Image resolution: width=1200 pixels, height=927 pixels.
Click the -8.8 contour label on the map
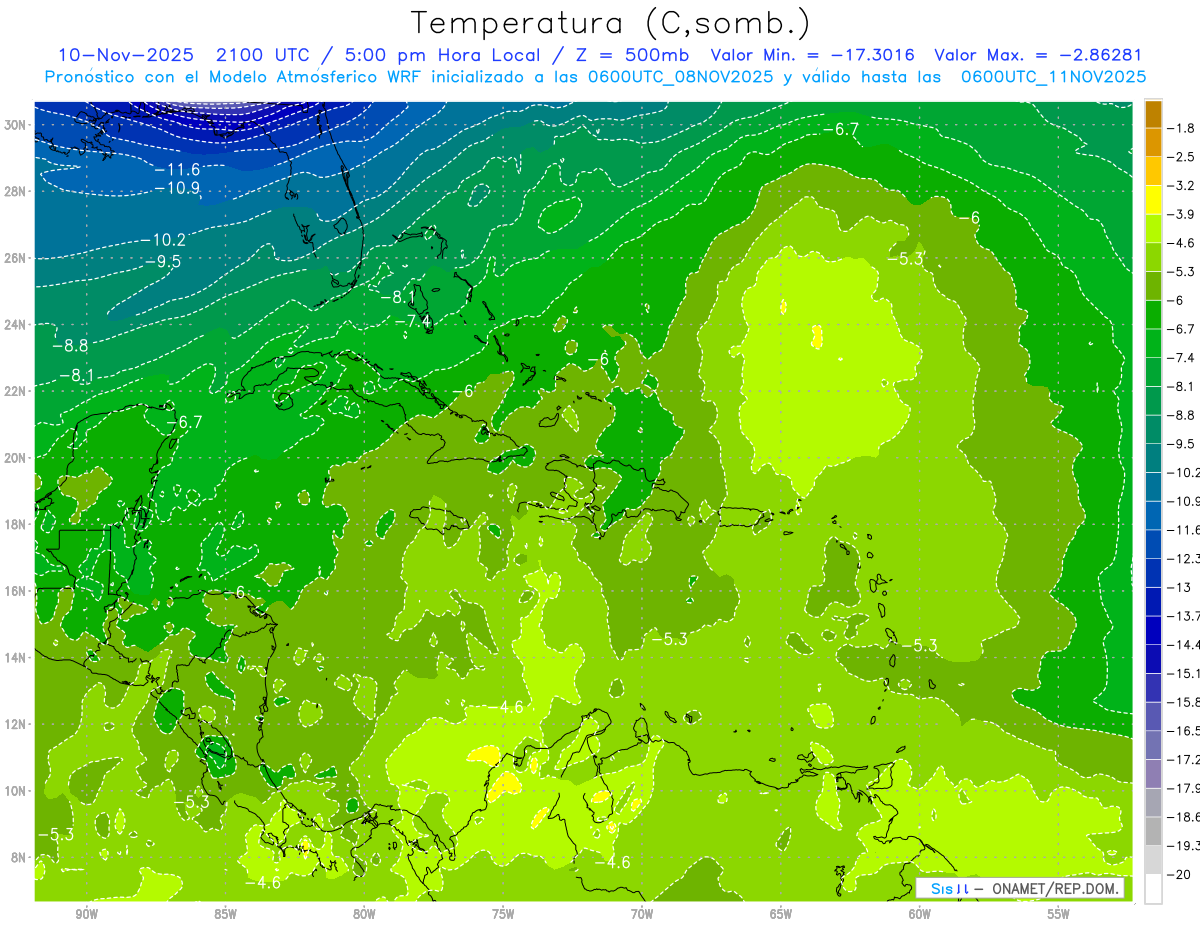(70, 345)
